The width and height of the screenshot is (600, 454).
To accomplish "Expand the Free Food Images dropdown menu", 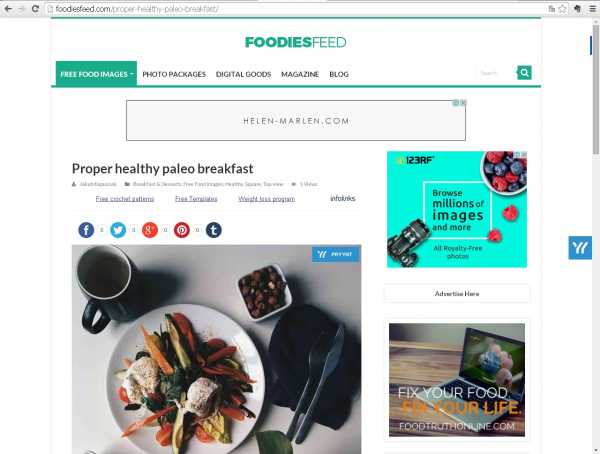I will coord(96,73).
